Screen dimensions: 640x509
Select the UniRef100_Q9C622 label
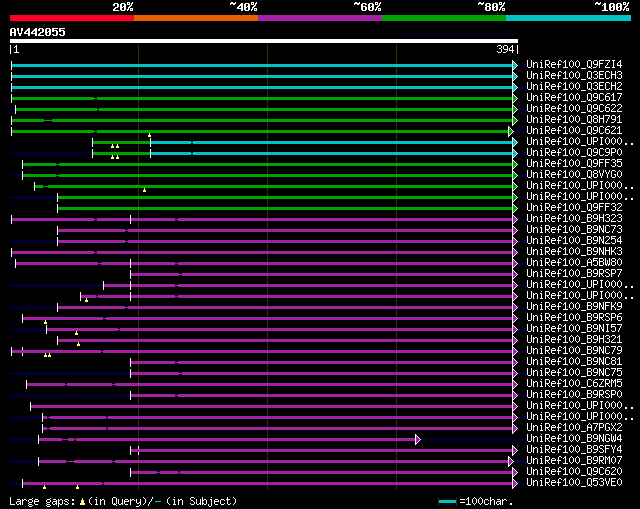[574, 108]
